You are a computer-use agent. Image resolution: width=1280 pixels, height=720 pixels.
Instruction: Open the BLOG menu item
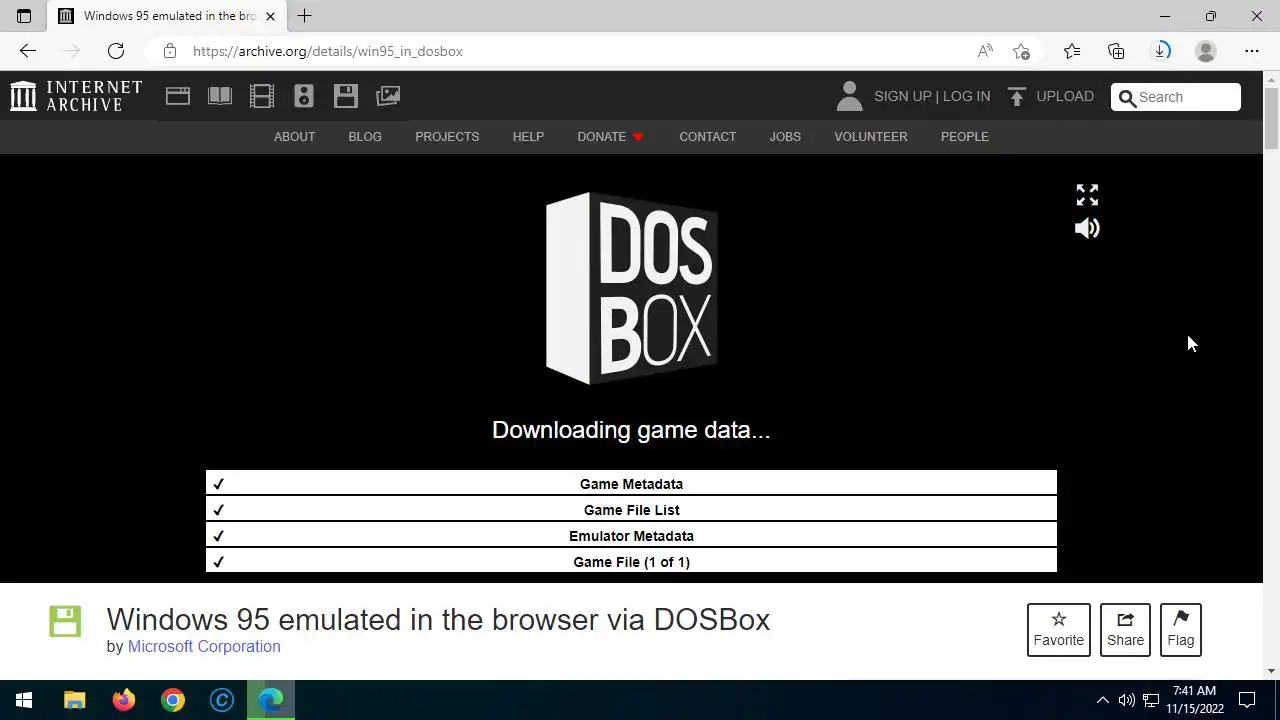[365, 137]
